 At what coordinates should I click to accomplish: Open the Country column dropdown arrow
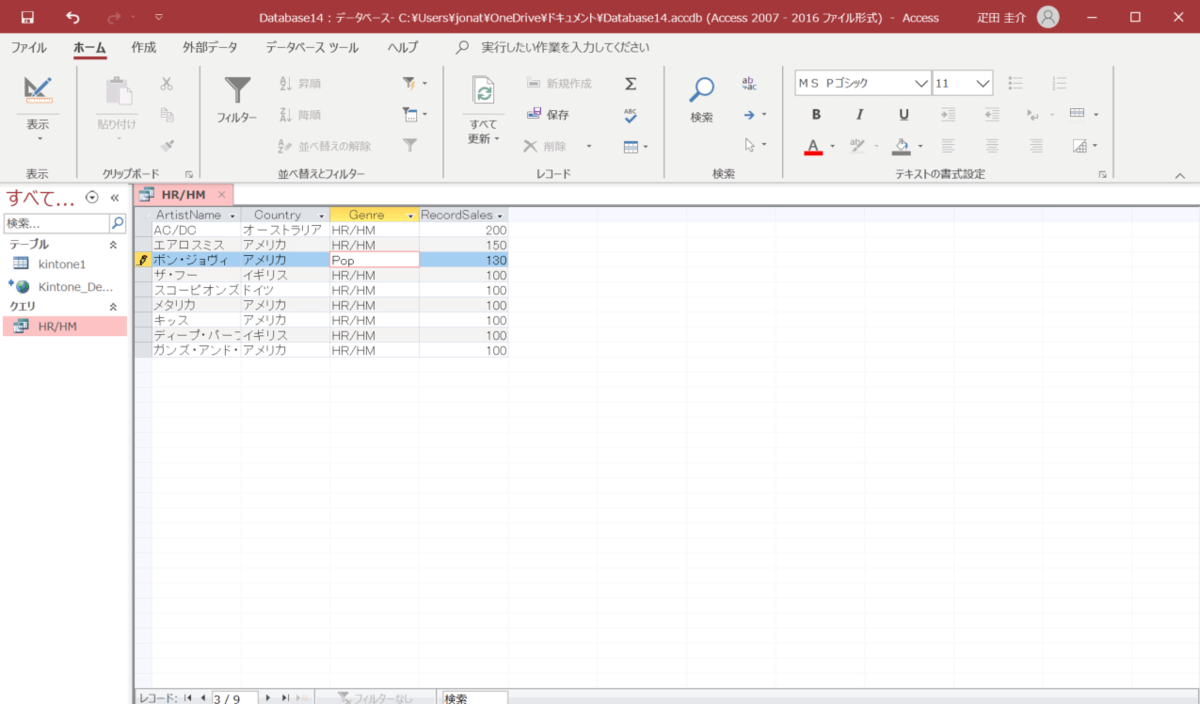[322, 215]
